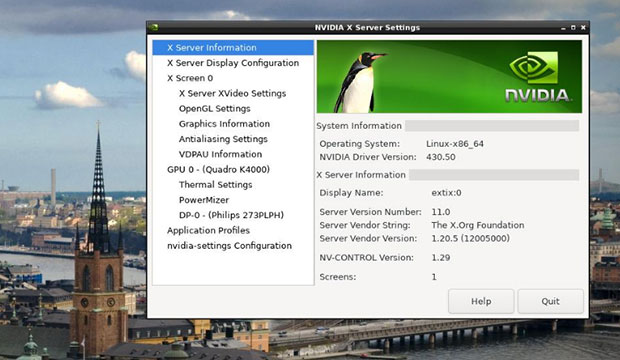Screen dimensions: 620x360
Task: Click the display name value extix:0
Action: coord(446,193)
